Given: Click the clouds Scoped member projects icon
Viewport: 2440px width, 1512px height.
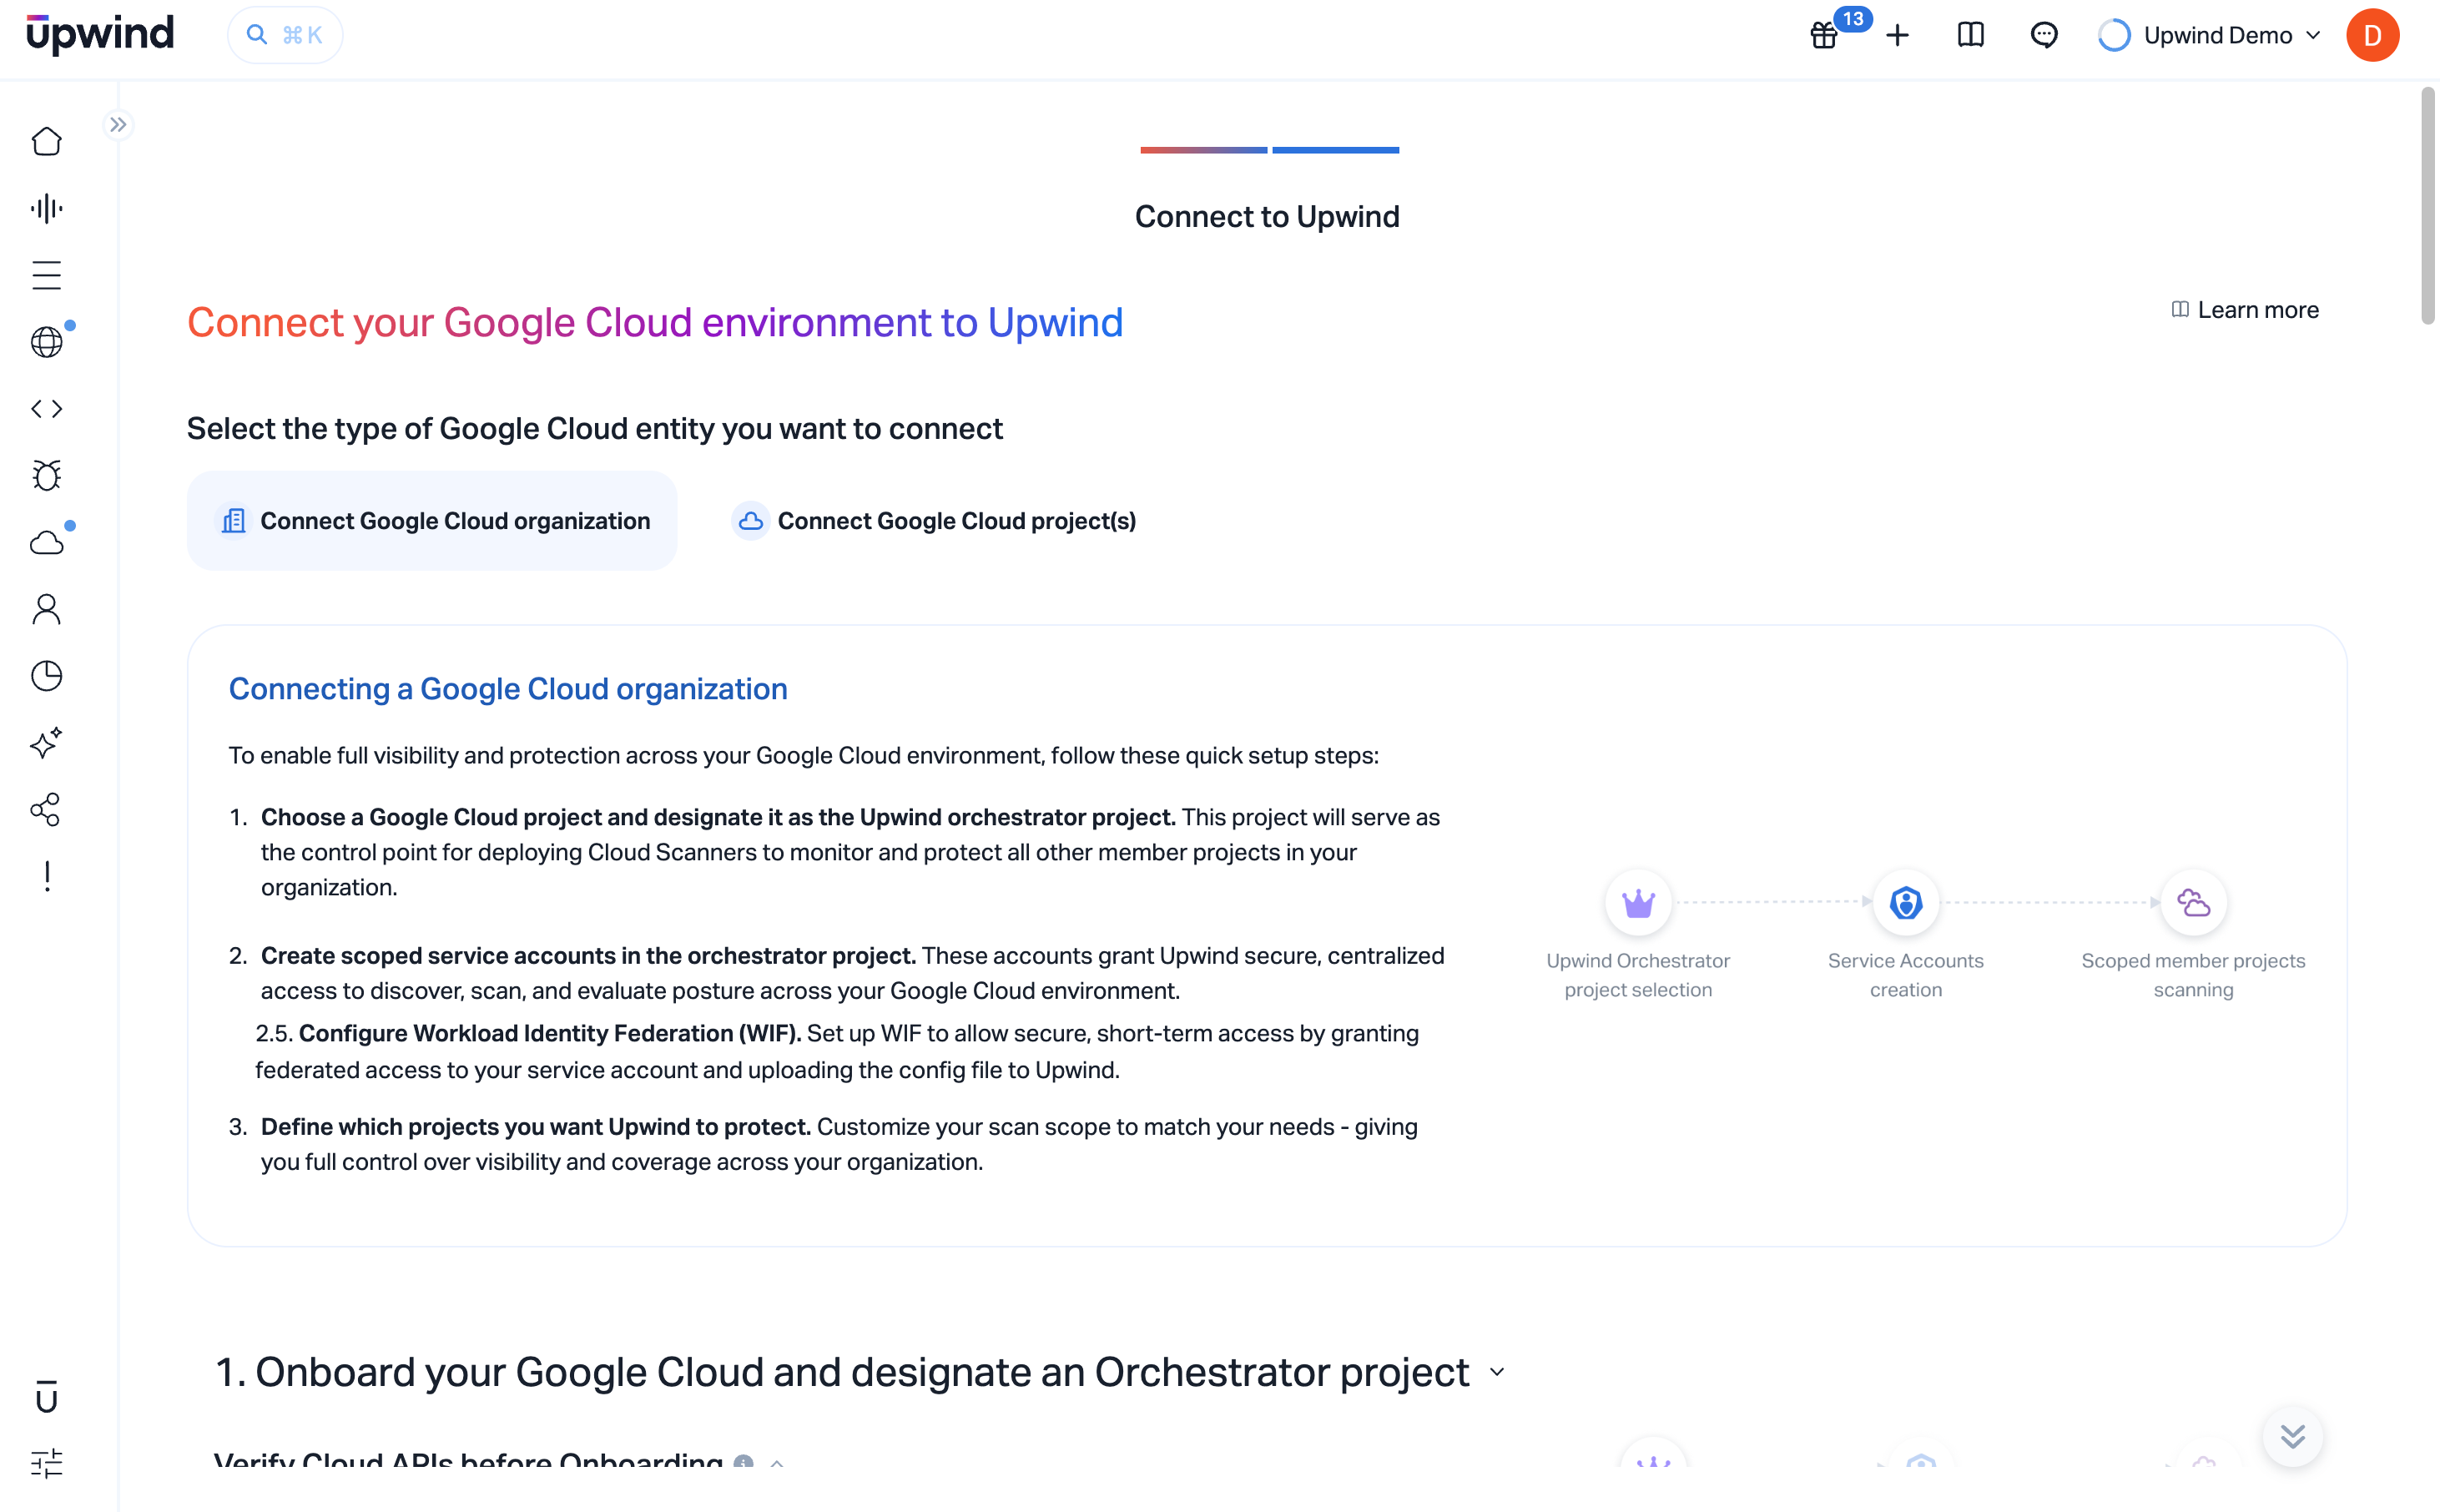Looking at the screenshot, I should click(x=2193, y=903).
